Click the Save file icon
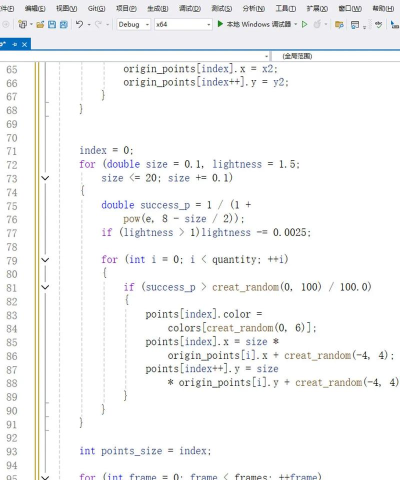 click(x=52, y=24)
